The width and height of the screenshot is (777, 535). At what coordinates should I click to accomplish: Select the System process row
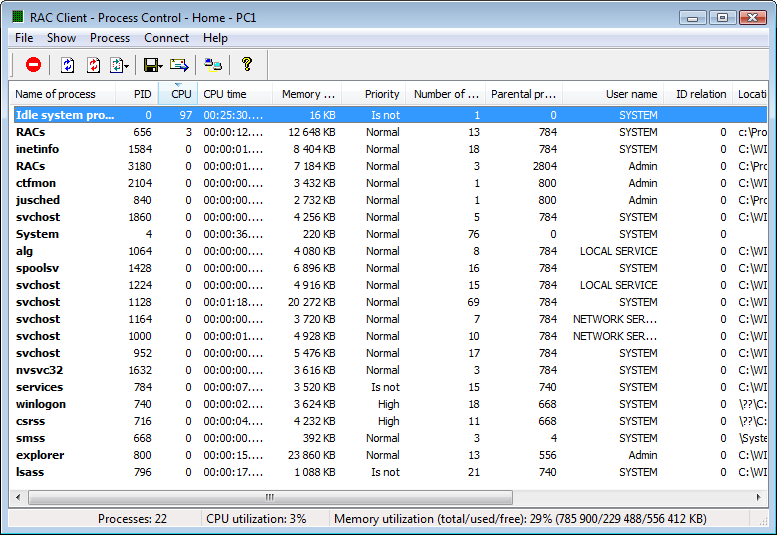pyautogui.click(x=390, y=234)
